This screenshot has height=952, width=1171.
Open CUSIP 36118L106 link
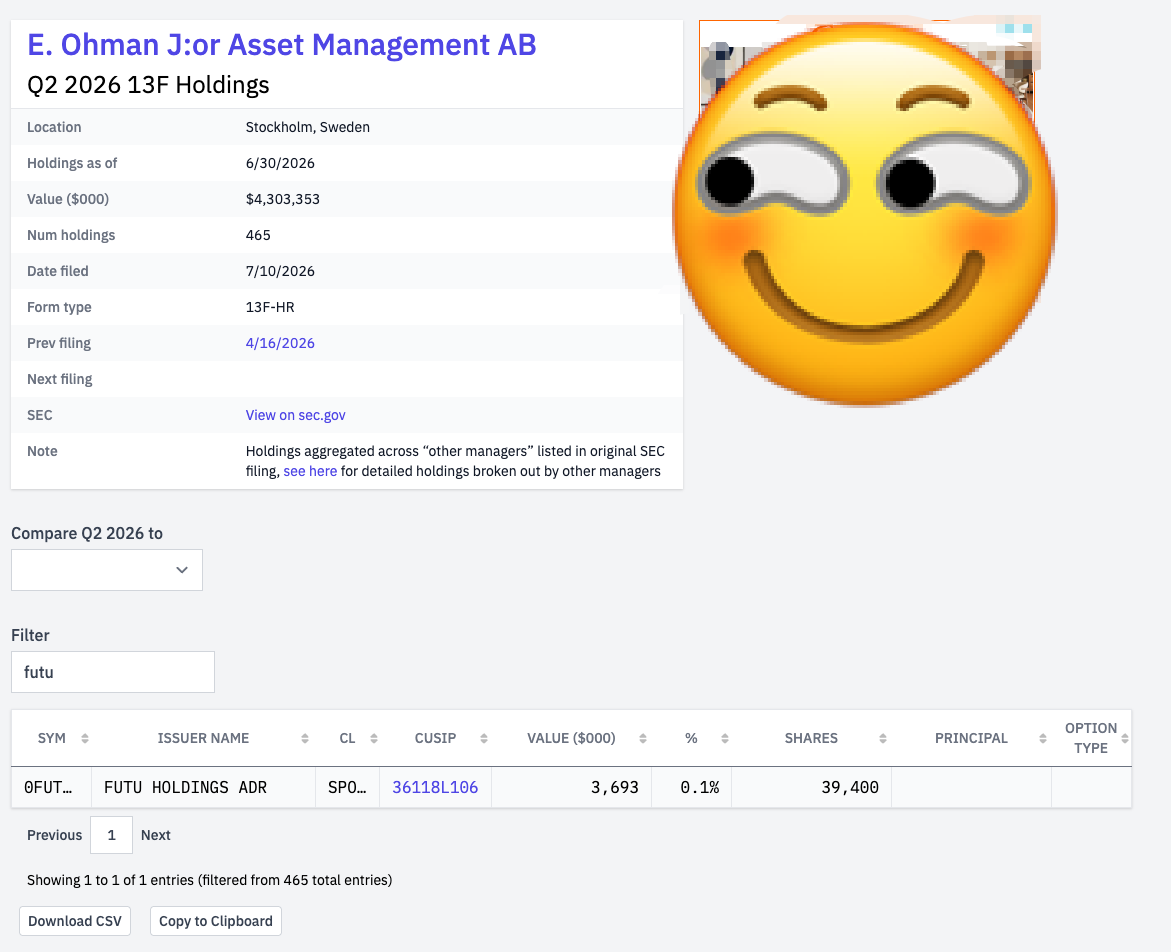click(435, 788)
